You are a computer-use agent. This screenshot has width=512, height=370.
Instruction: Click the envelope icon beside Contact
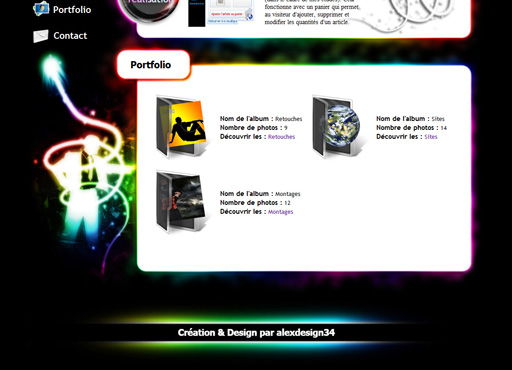(x=41, y=36)
